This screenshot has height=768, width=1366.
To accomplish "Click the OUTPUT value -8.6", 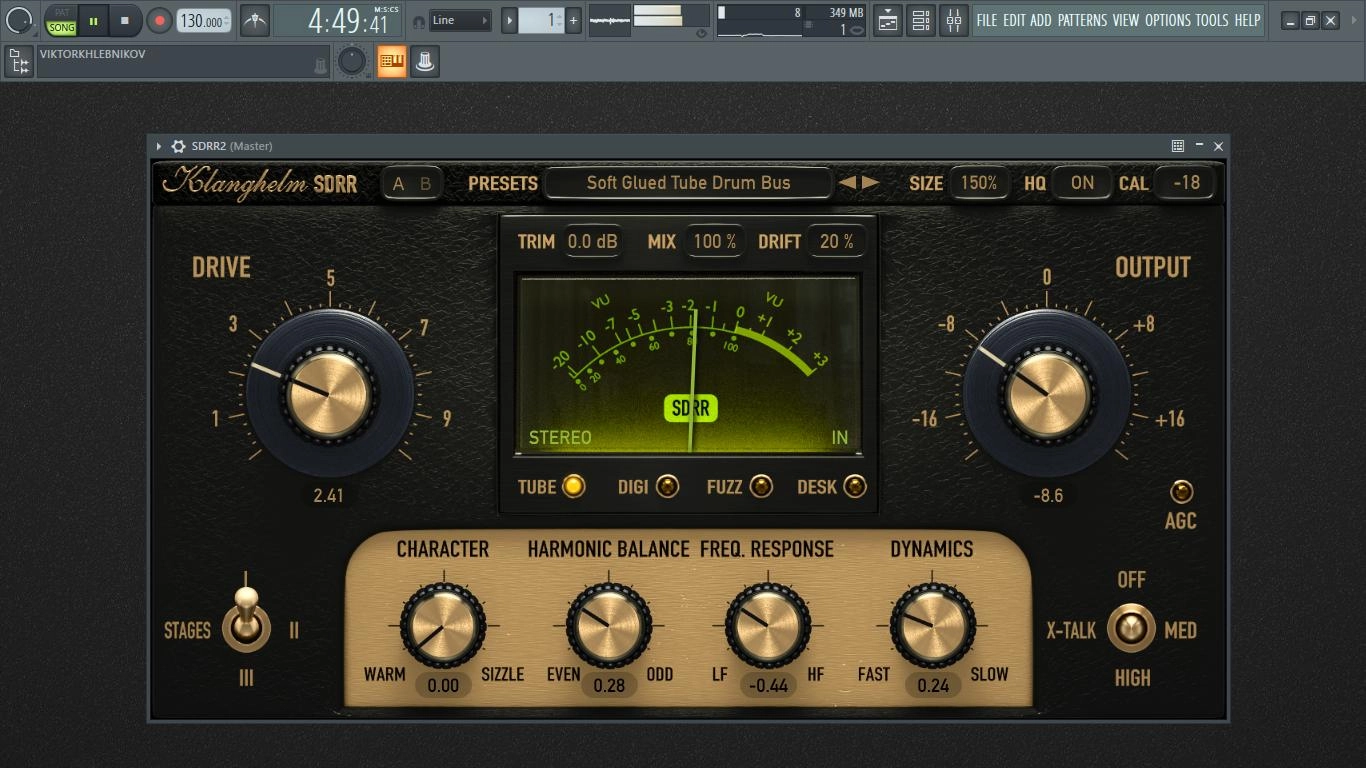I will (x=1047, y=495).
